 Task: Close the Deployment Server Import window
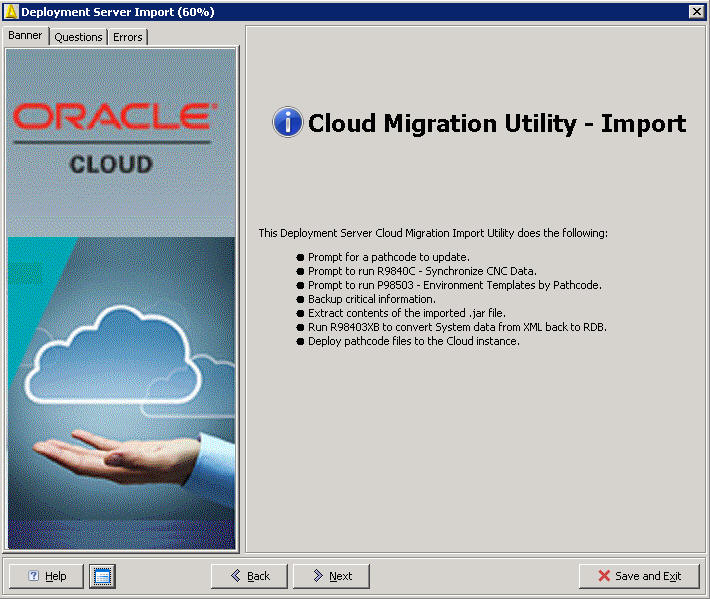coord(696,11)
